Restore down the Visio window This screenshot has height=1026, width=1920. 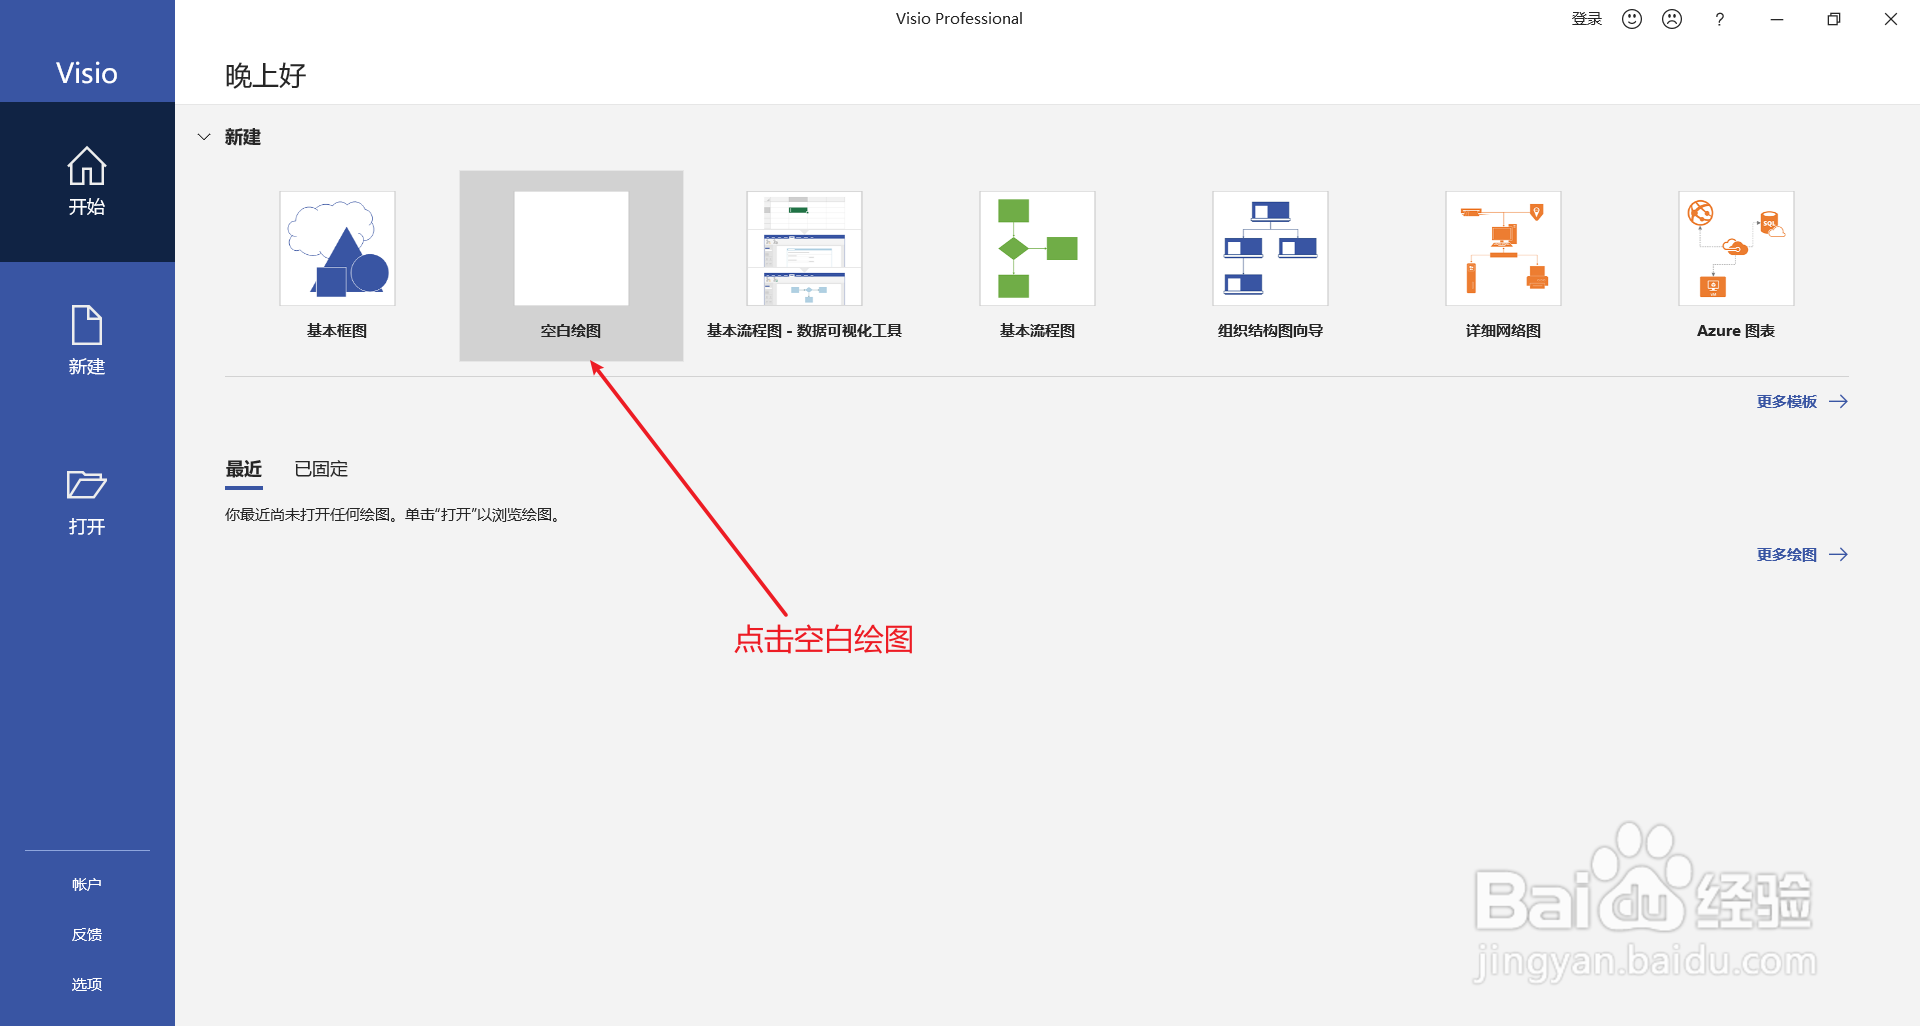1834,19
